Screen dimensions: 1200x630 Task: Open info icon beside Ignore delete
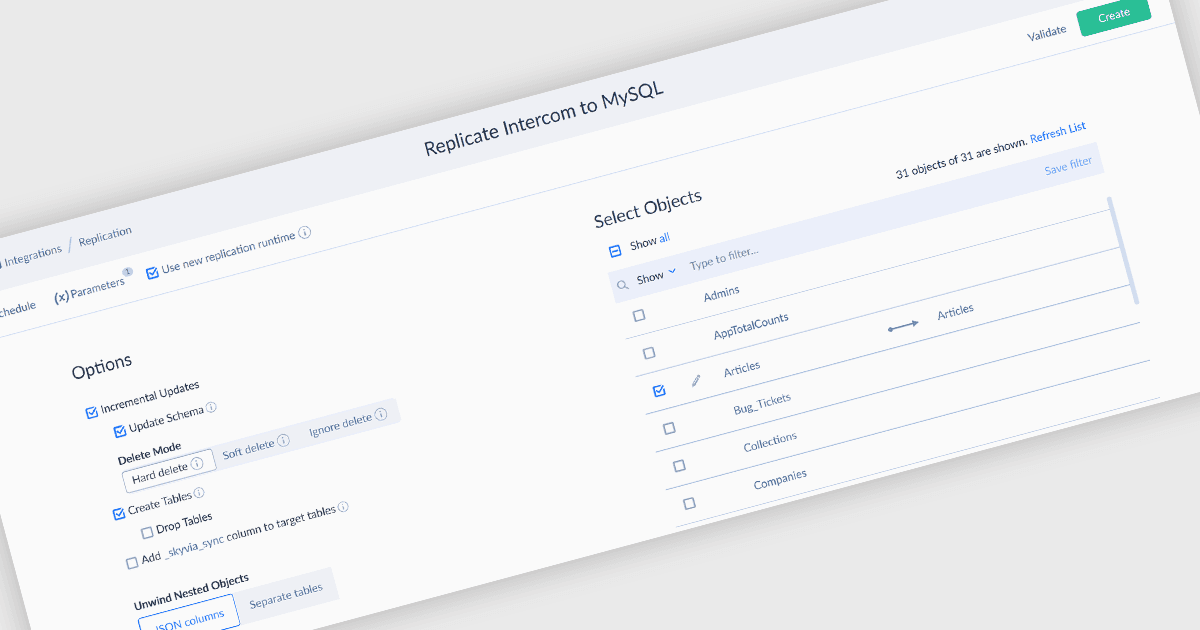380,416
